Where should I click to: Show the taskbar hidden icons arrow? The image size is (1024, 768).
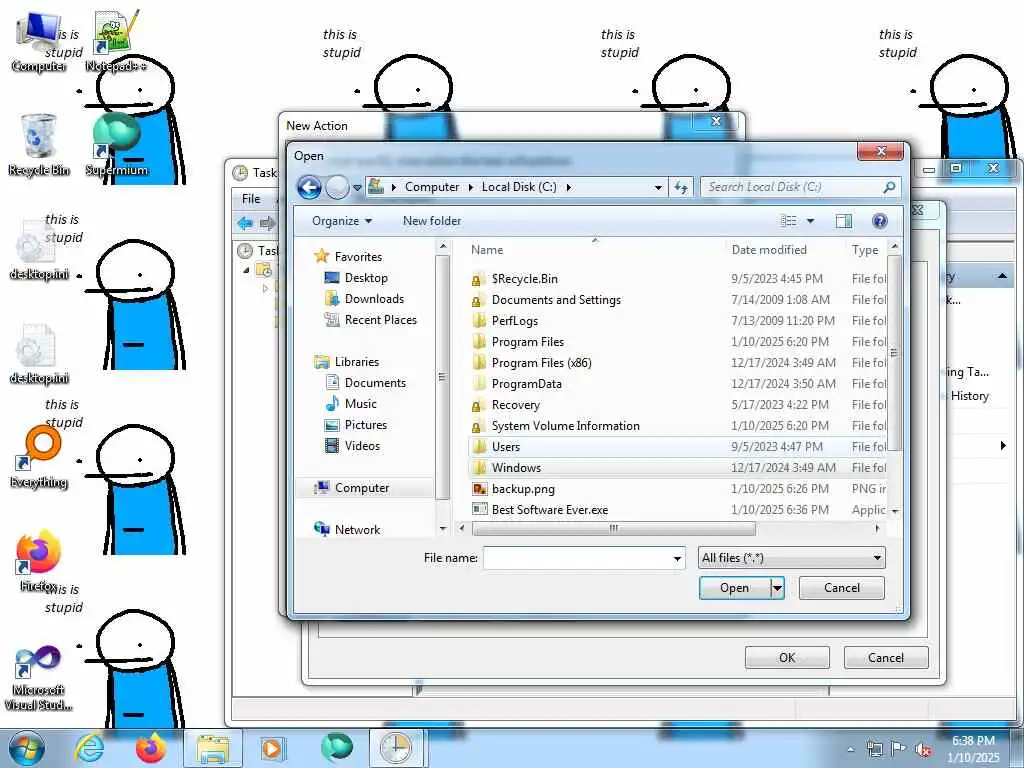point(850,750)
